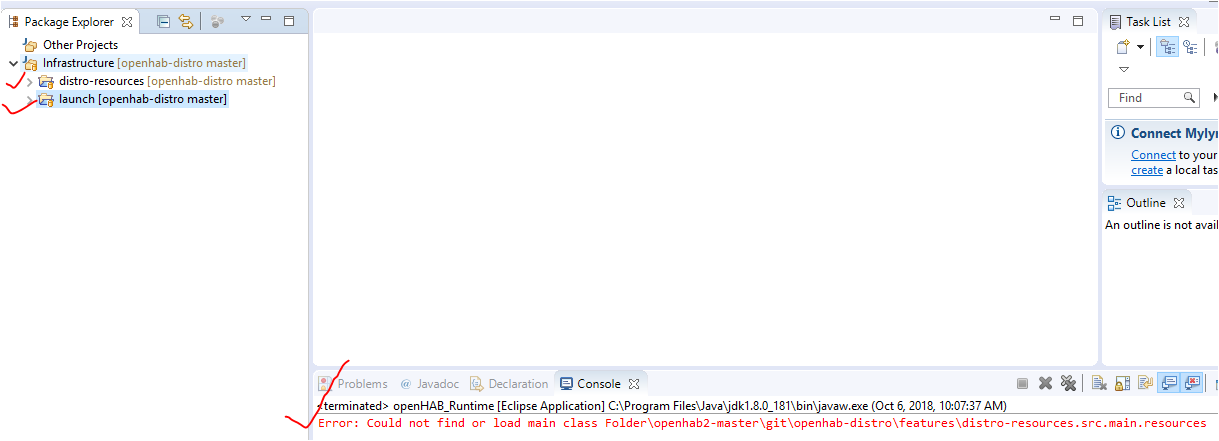Toggle console Word Wrap

coord(1144,383)
